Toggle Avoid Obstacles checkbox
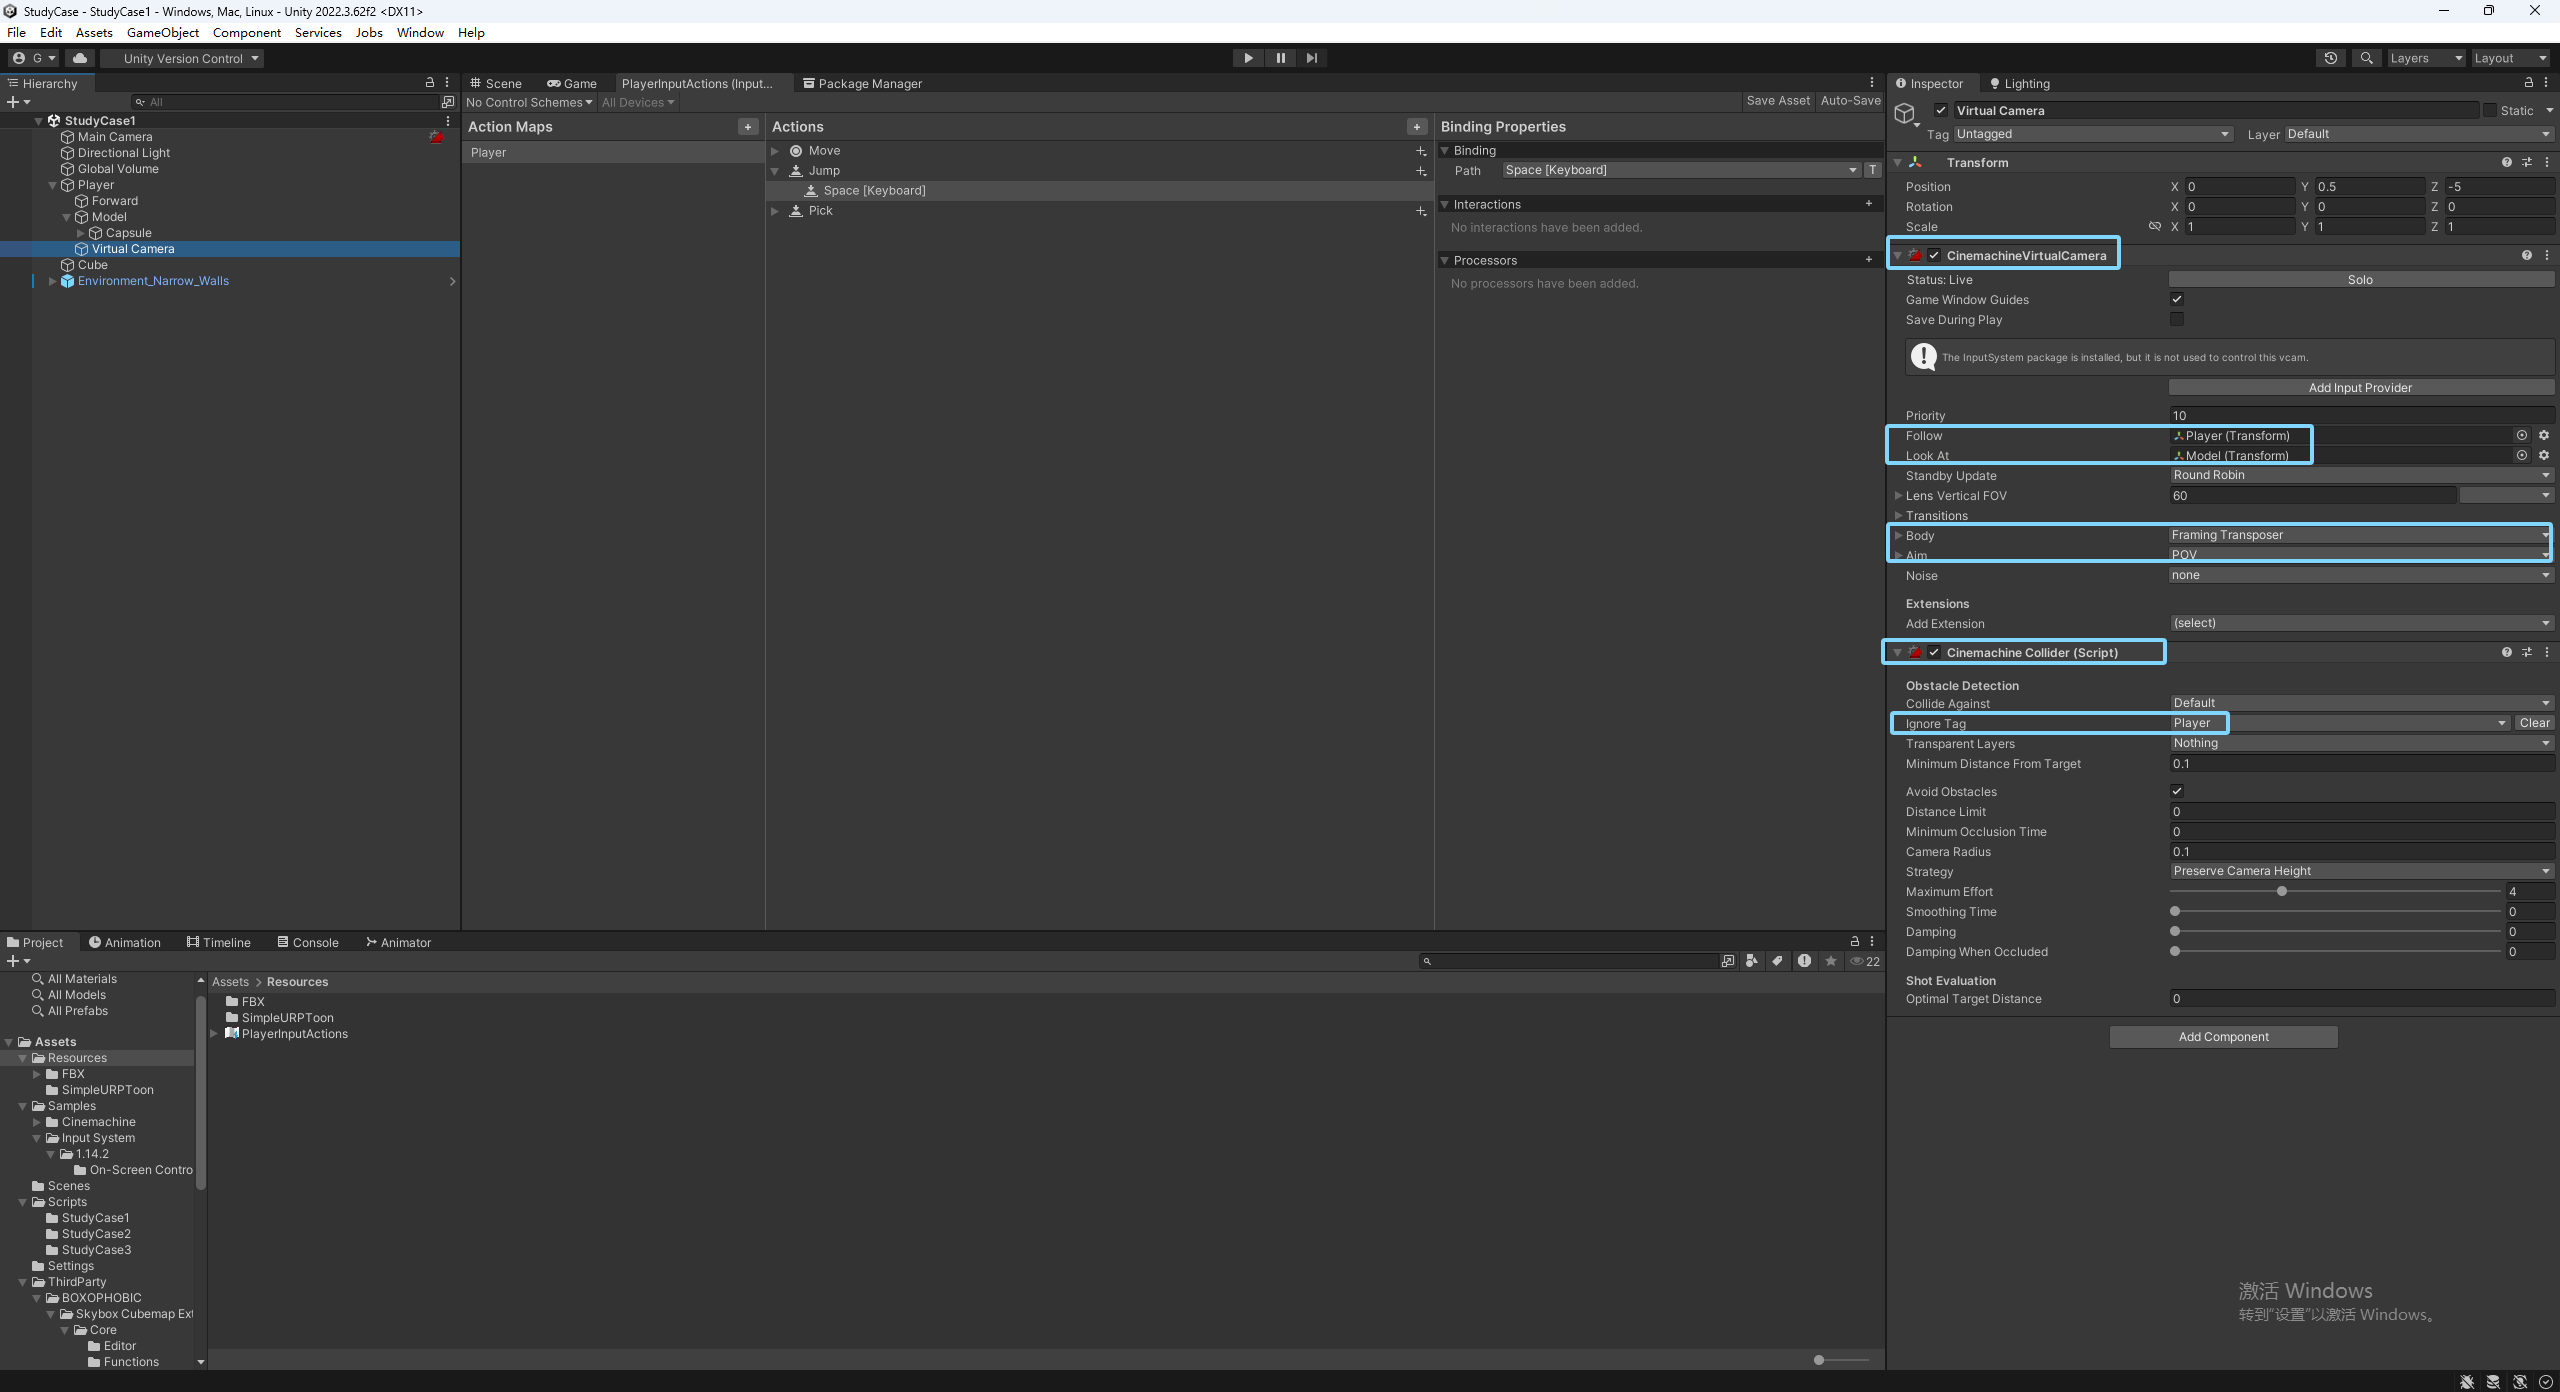Image resolution: width=2560 pixels, height=1392 pixels. click(x=2176, y=791)
